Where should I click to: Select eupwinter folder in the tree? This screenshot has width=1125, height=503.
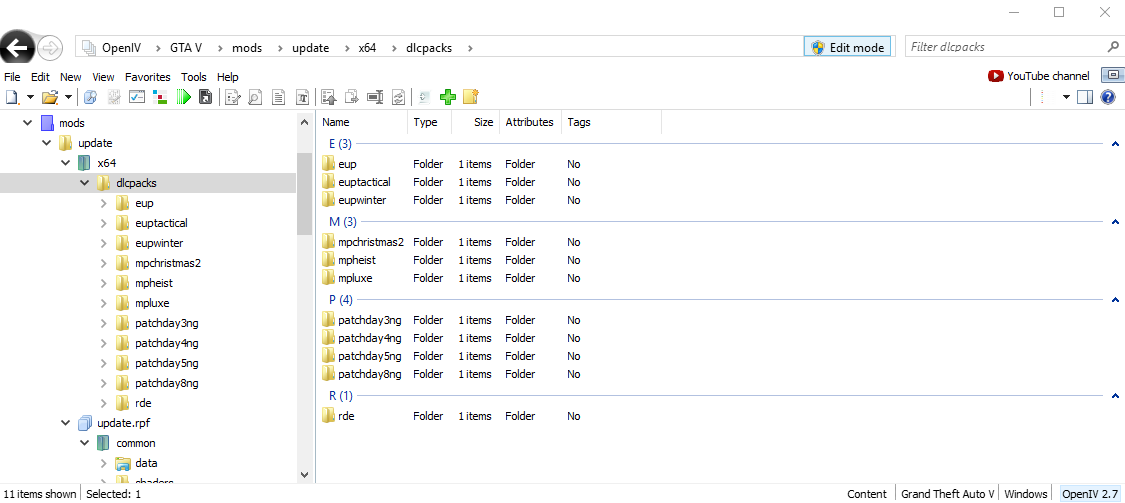click(159, 243)
